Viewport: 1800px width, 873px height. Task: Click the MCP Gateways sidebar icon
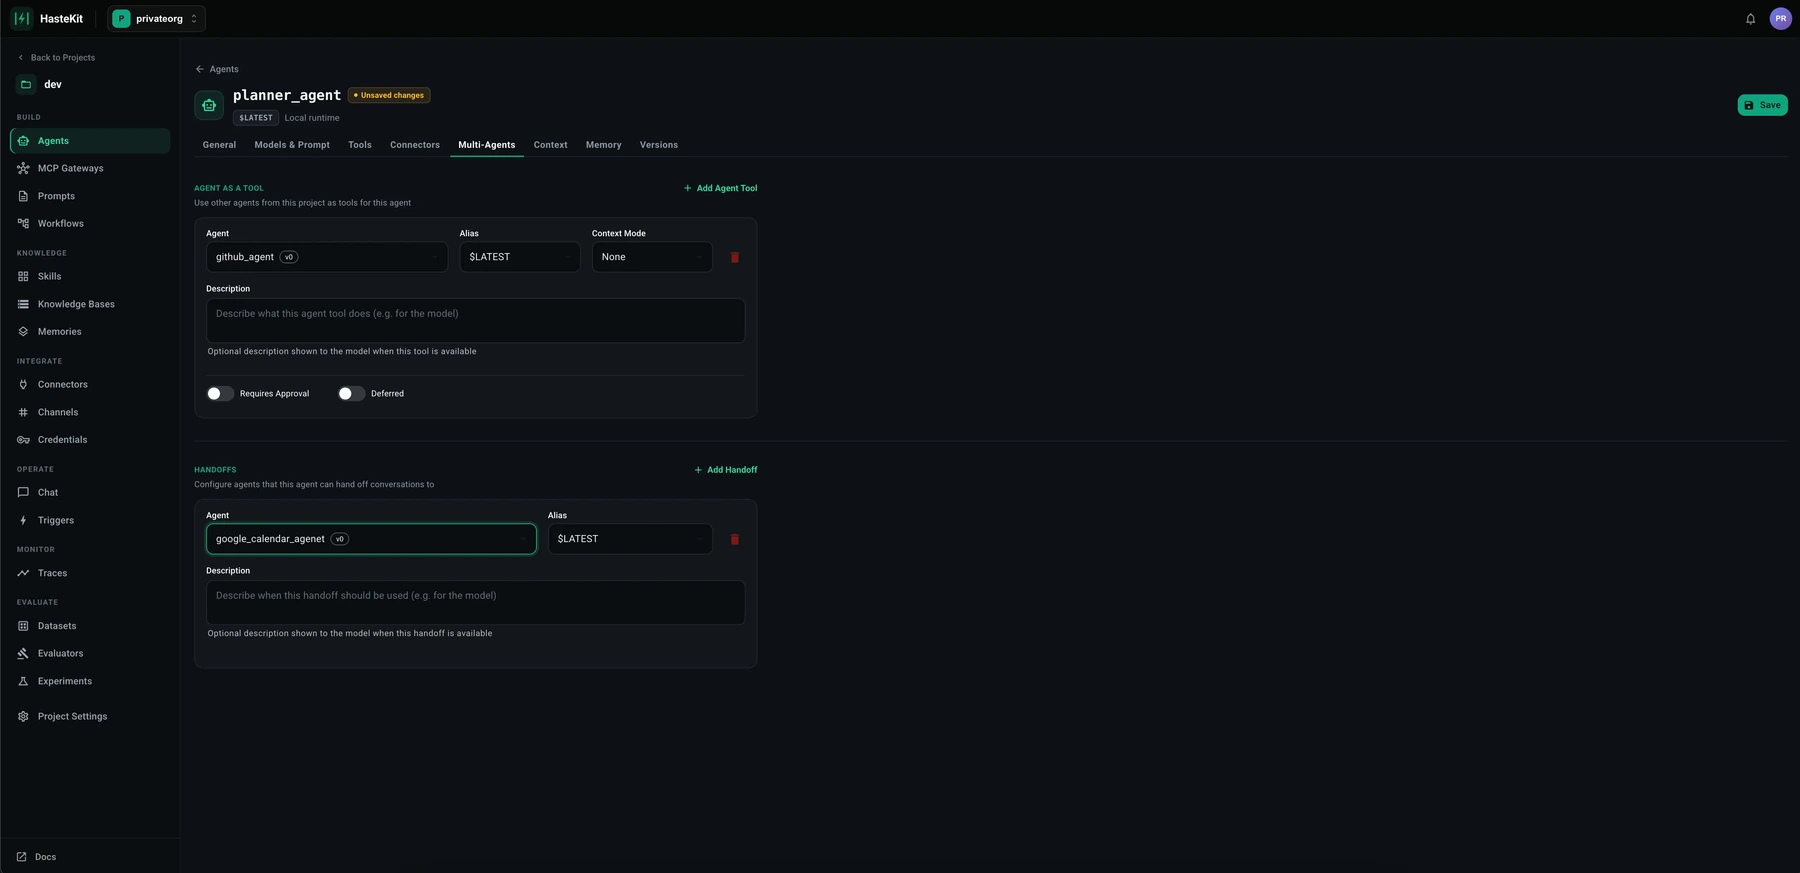click(23, 168)
